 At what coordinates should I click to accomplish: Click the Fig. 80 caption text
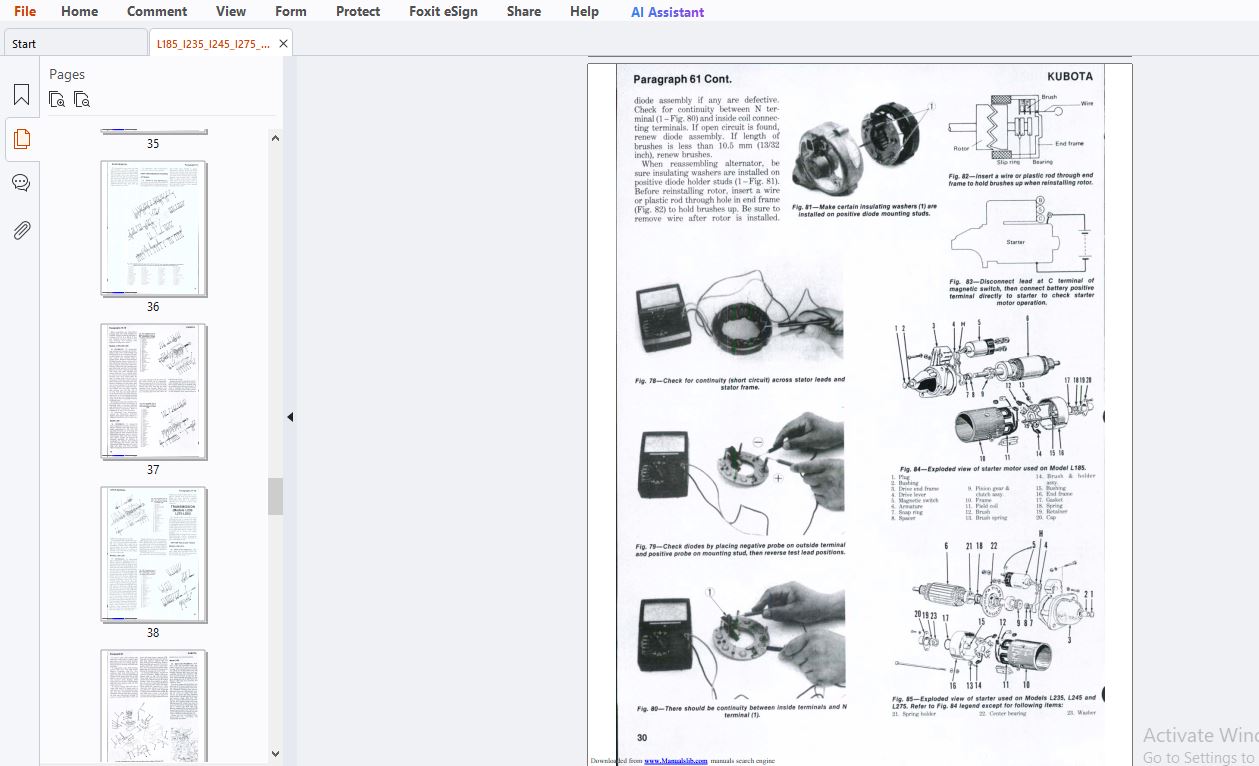point(741,711)
